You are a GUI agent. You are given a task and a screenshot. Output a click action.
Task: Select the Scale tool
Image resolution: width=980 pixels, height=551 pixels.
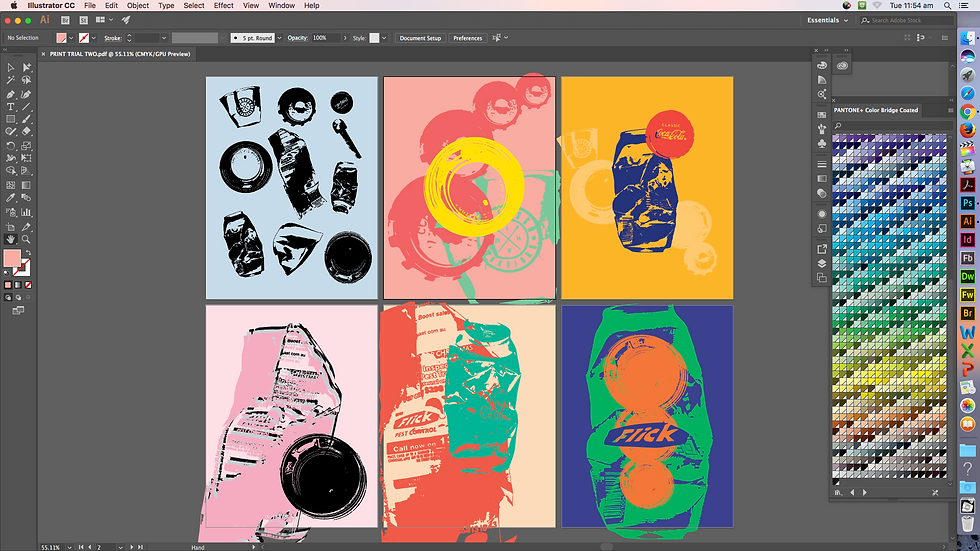[x=26, y=146]
